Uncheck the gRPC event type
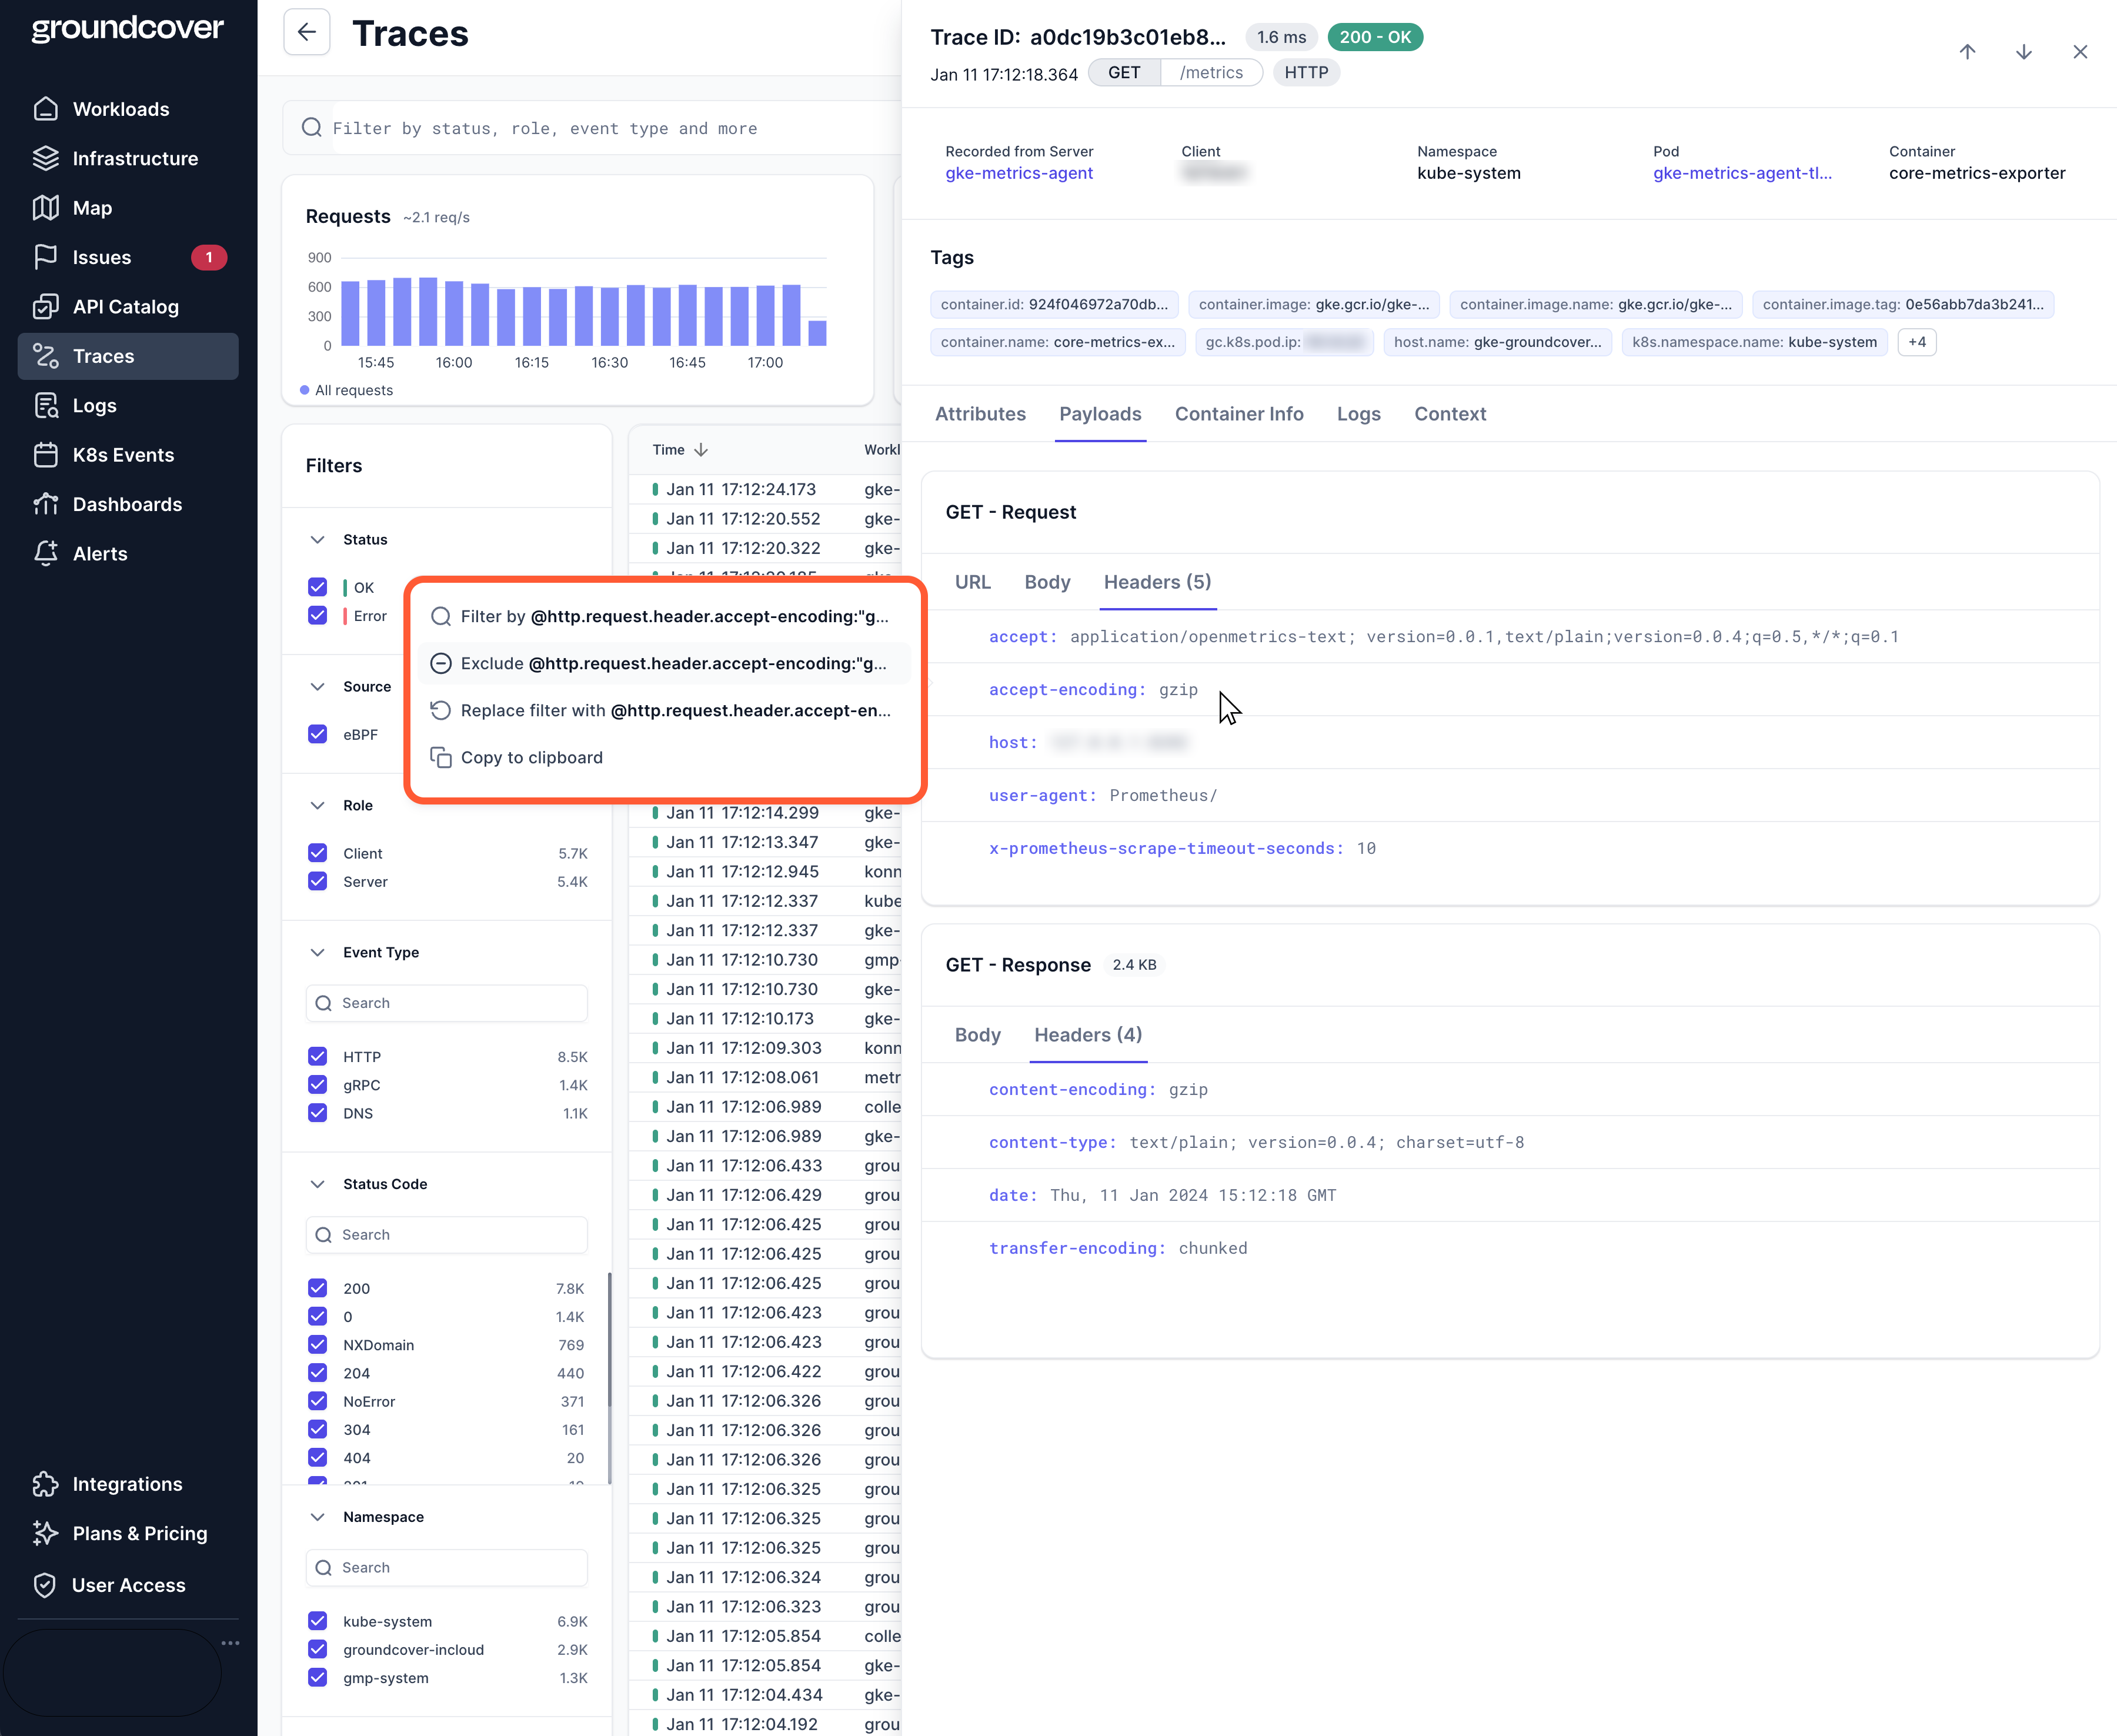 point(318,1085)
